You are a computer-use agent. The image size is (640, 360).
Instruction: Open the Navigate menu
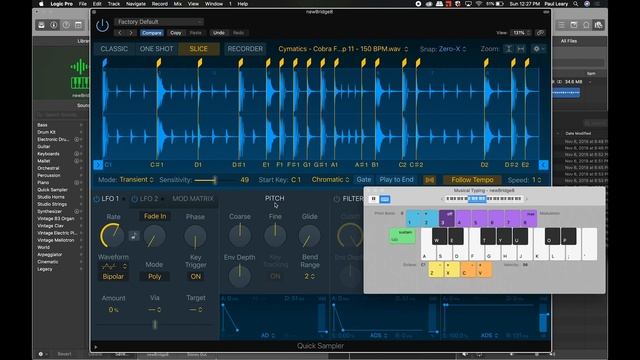[136, 4]
